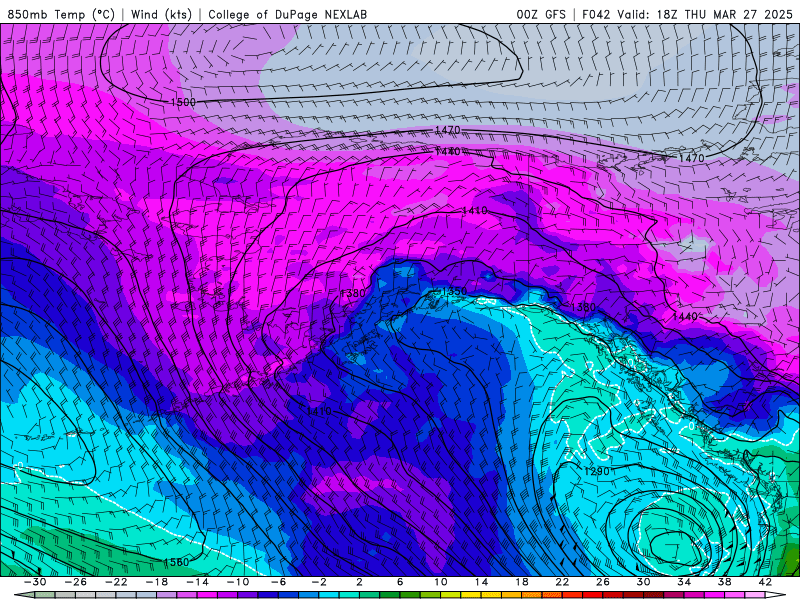800x600 pixels.
Task: Click the -6 temperature scale tick
Action: (x=278, y=582)
